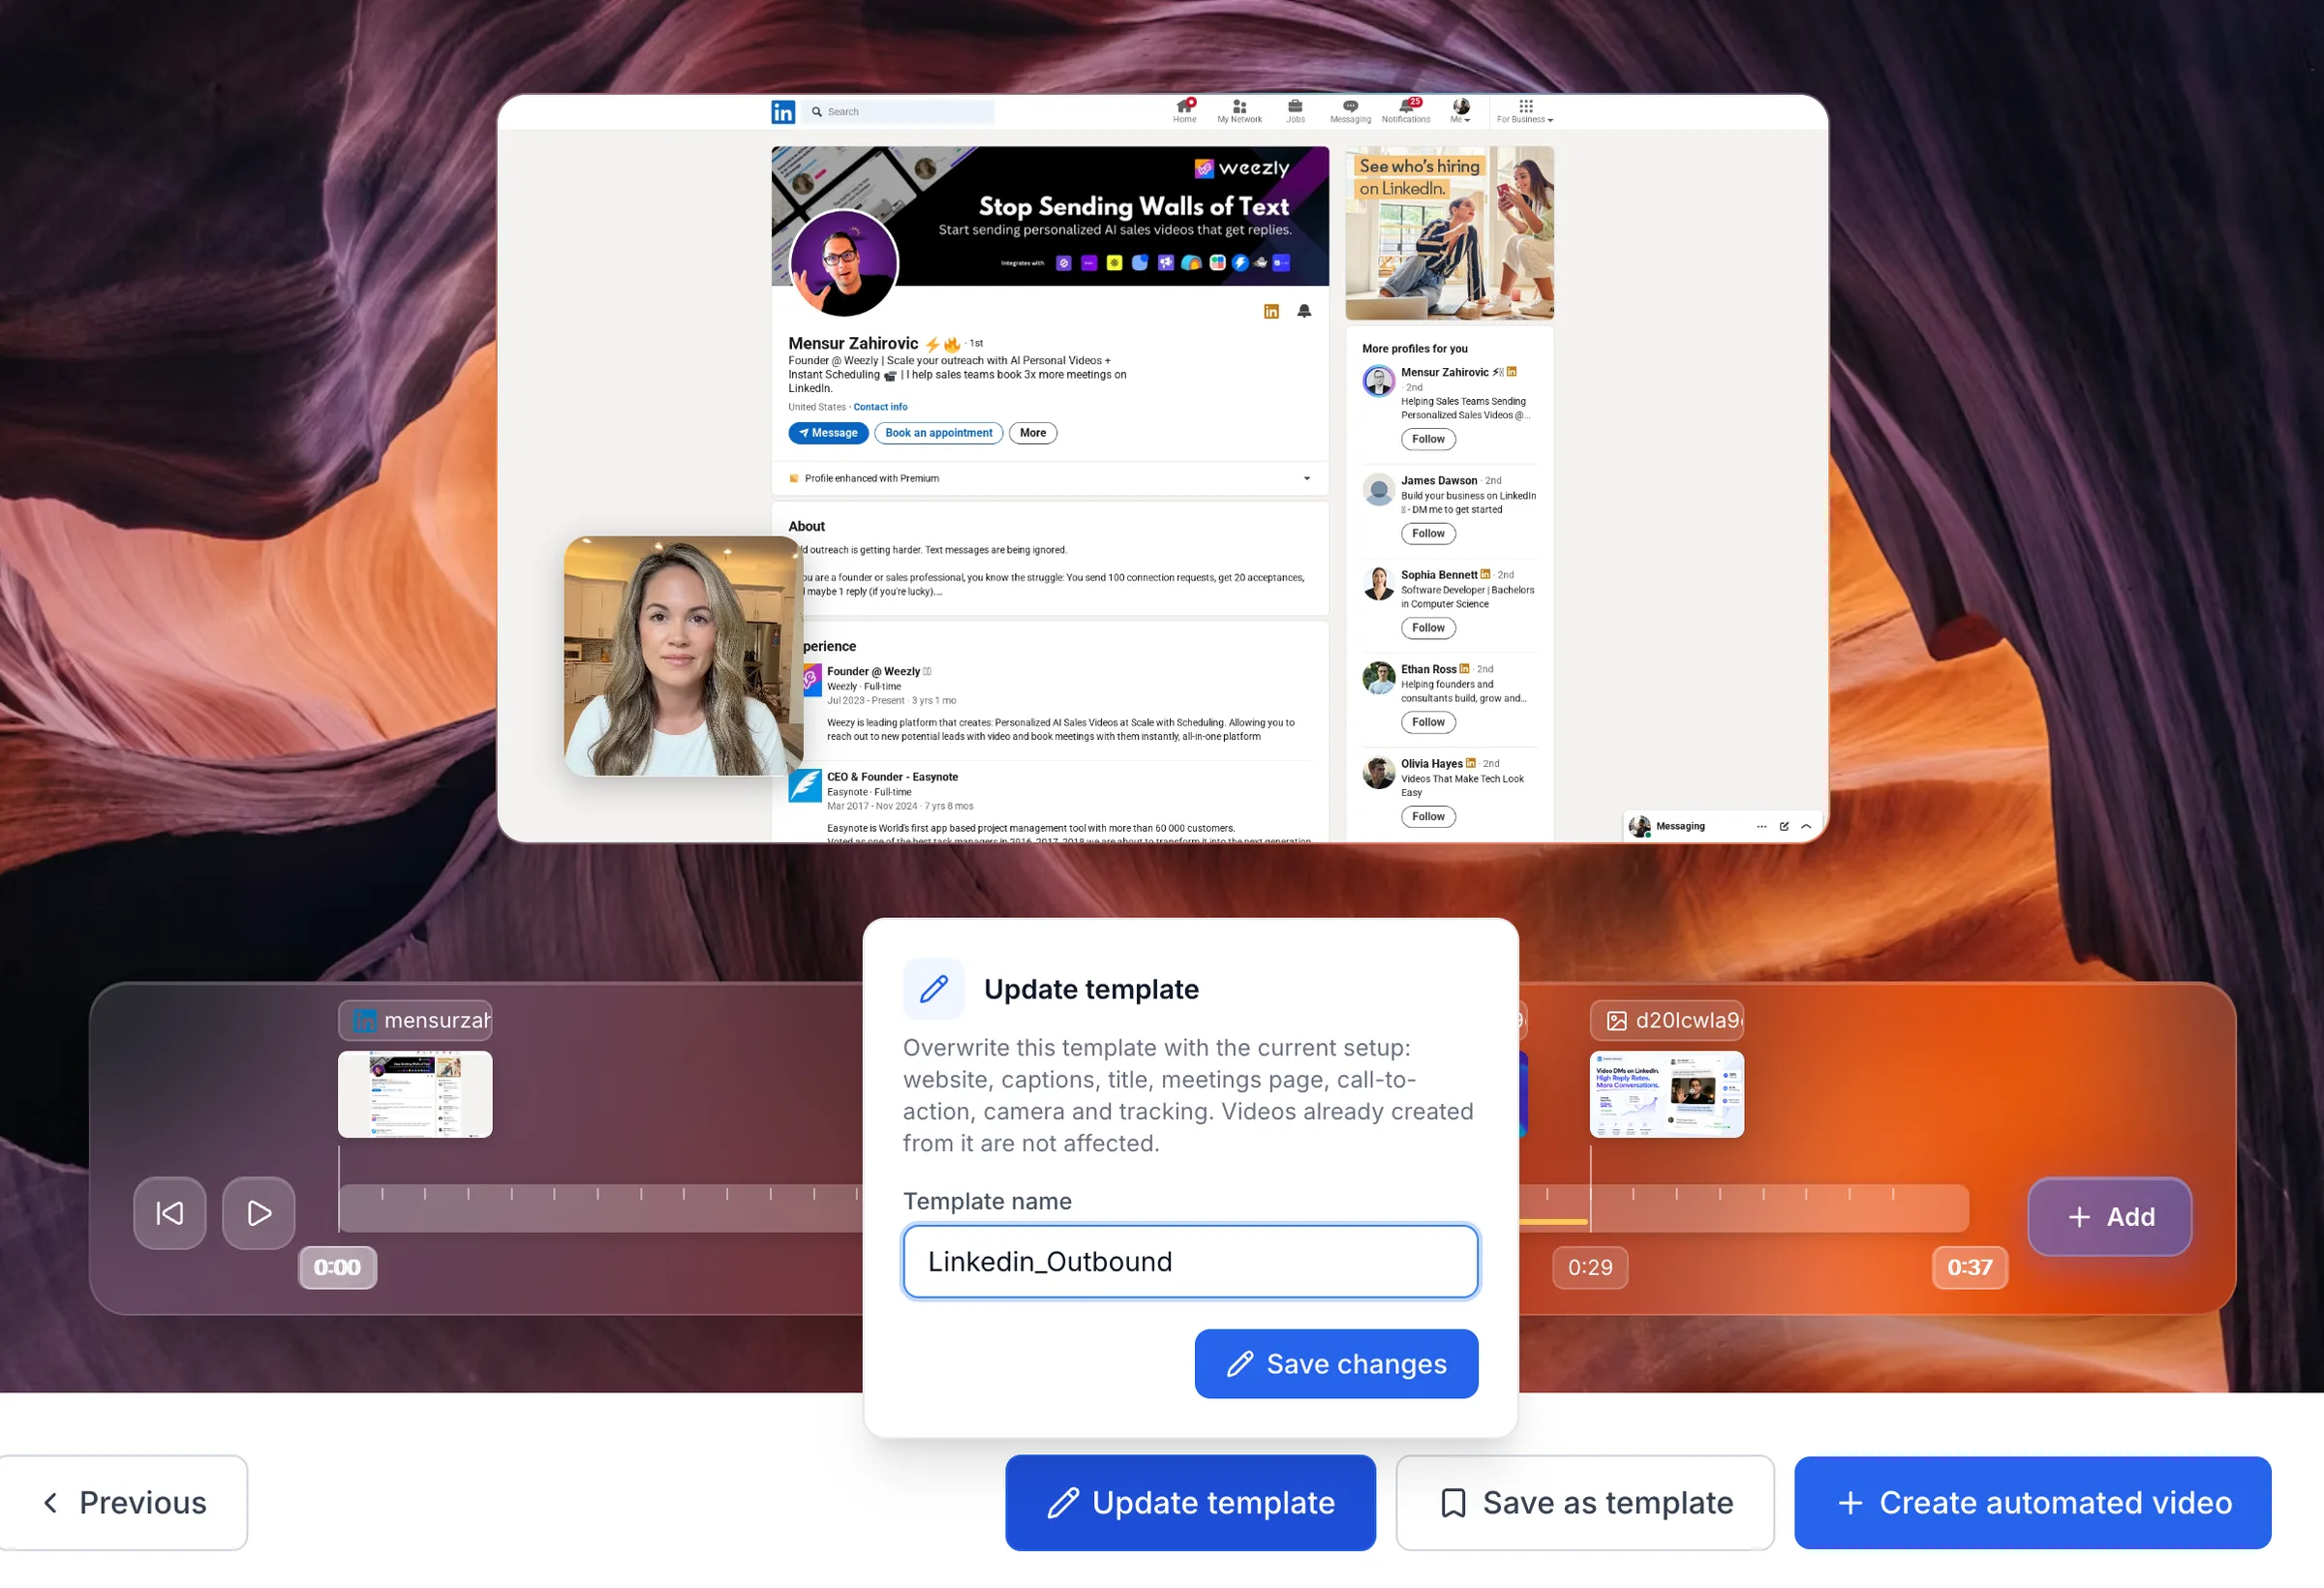Screen dimensions: 2324x1588
Task: Click the 0:37 timeline marker
Action: pos(1970,1267)
